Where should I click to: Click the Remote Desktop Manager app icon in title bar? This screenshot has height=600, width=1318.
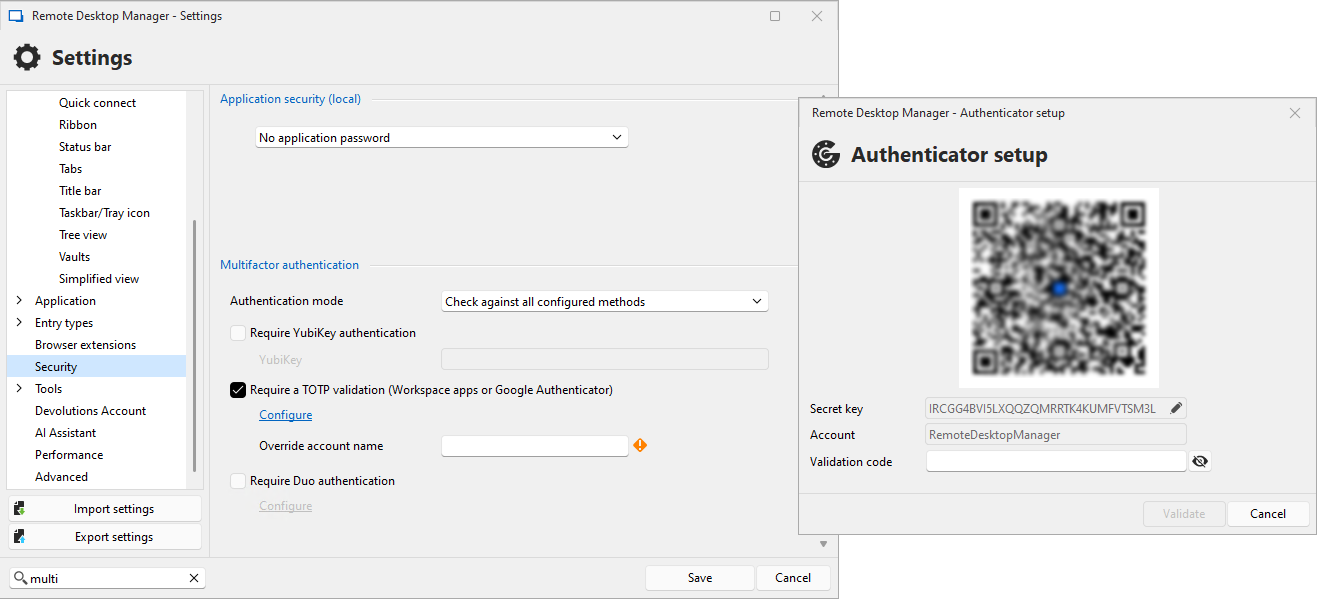[16, 16]
